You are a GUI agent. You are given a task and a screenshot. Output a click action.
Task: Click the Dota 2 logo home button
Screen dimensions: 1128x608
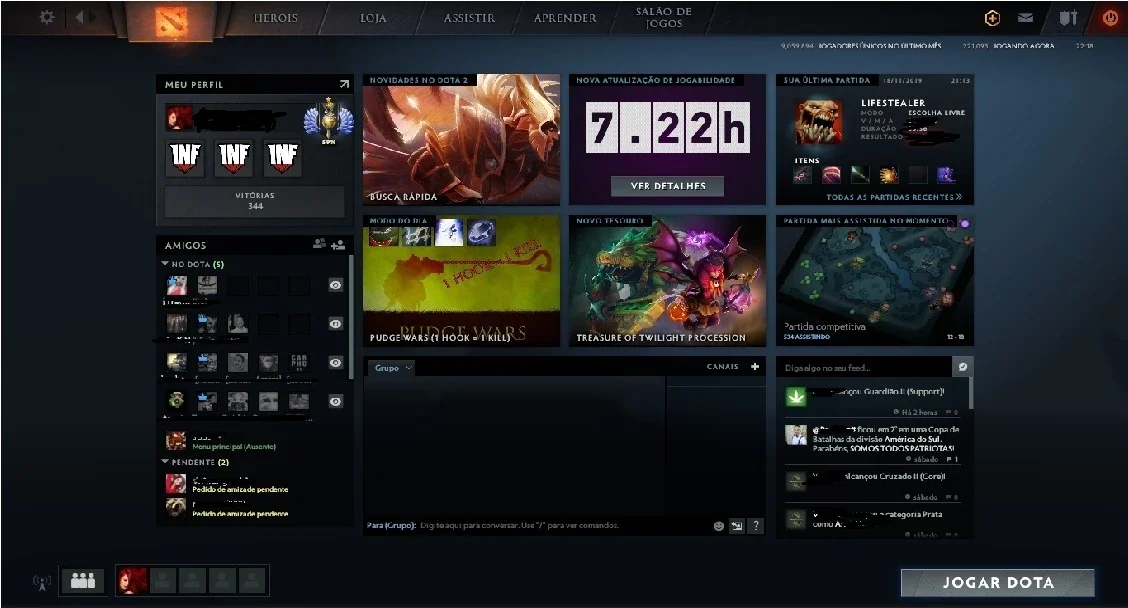[x=171, y=22]
